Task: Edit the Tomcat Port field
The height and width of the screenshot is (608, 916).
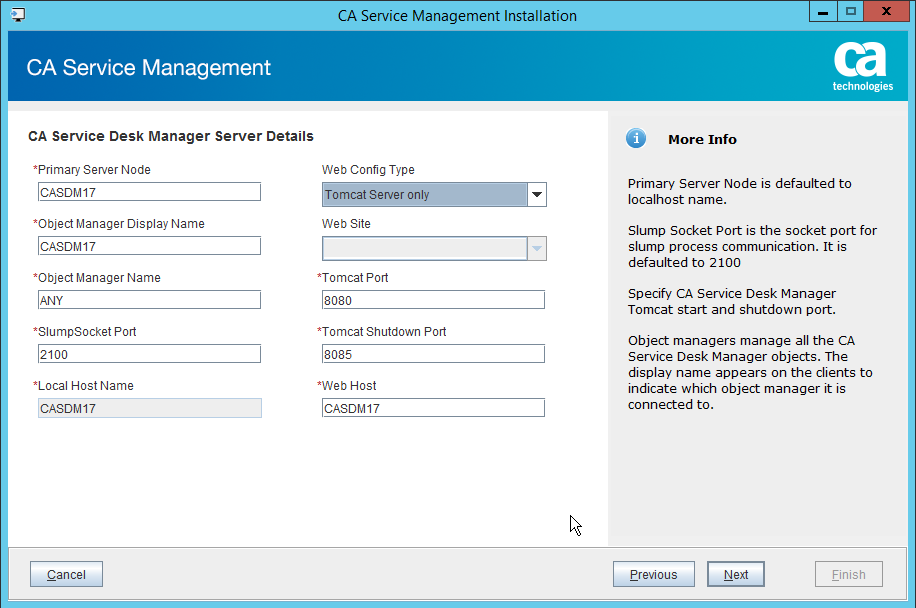Action: click(433, 300)
